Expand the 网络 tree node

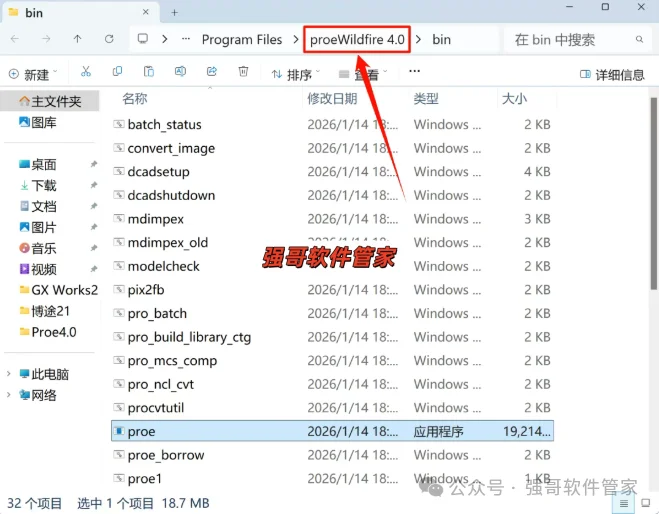coord(8,395)
